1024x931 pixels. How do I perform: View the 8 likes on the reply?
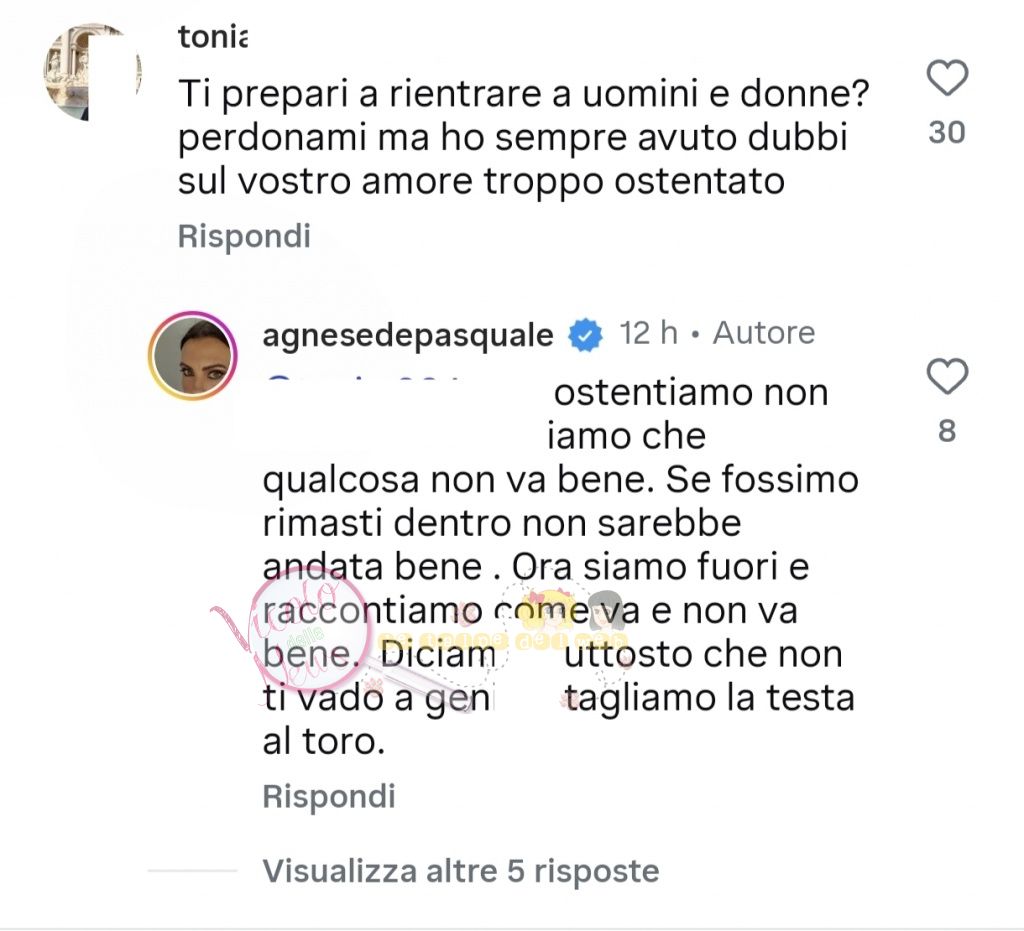click(x=947, y=431)
